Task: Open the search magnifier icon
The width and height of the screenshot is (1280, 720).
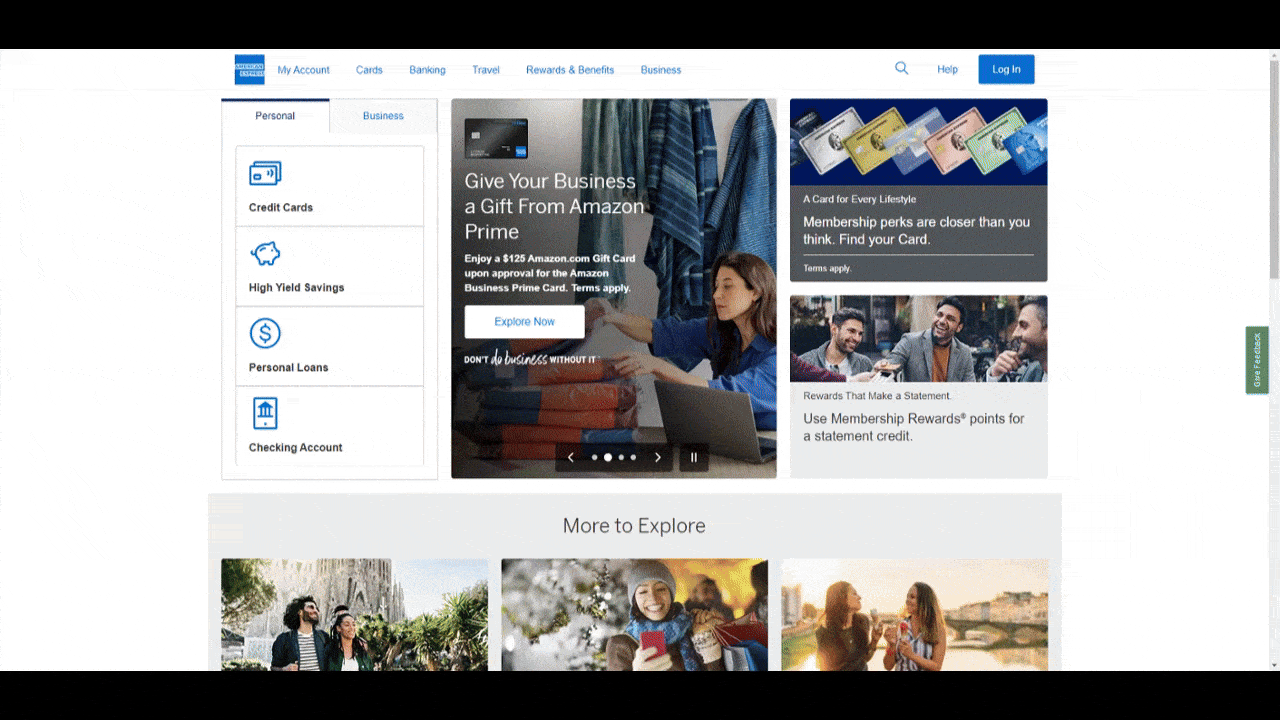Action: (901, 68)
